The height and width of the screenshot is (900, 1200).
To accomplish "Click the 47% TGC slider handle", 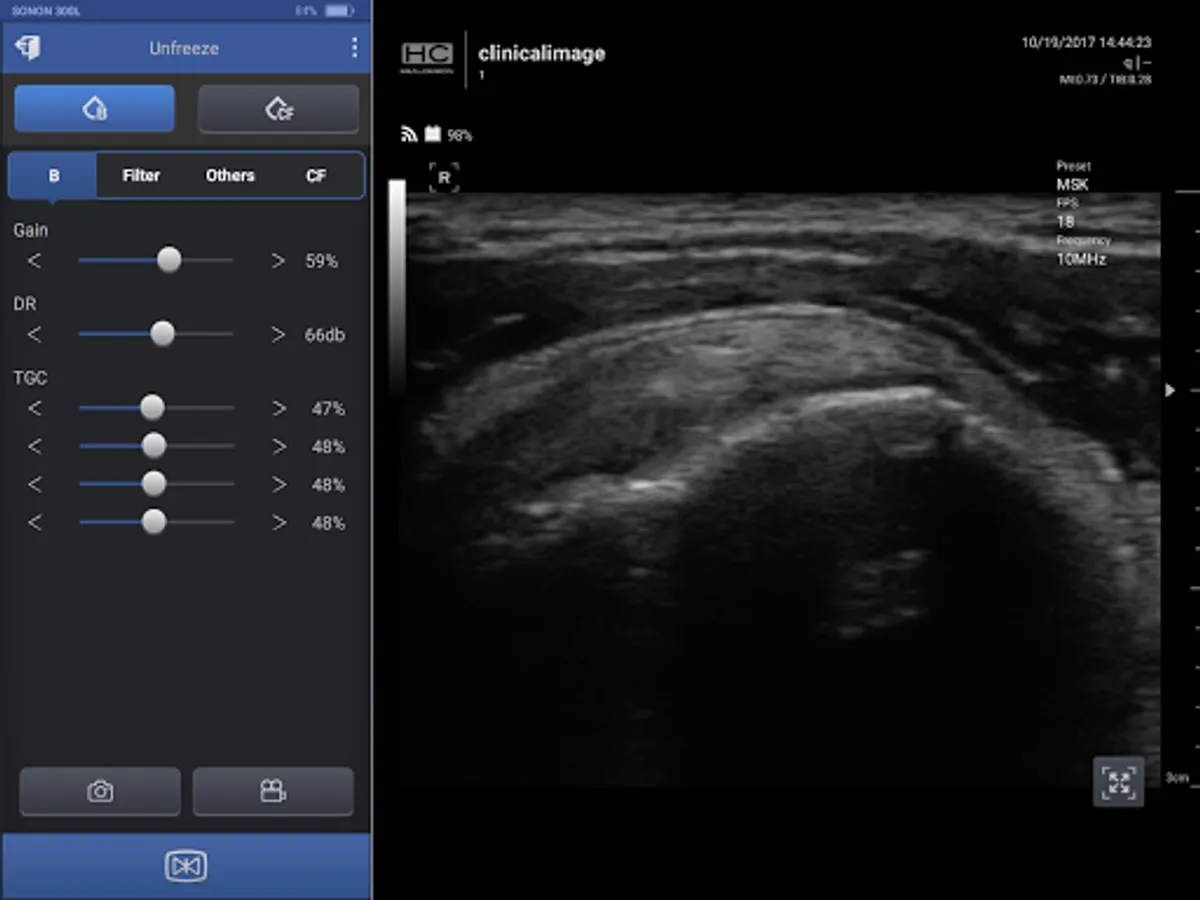I will tap(152, 408).
